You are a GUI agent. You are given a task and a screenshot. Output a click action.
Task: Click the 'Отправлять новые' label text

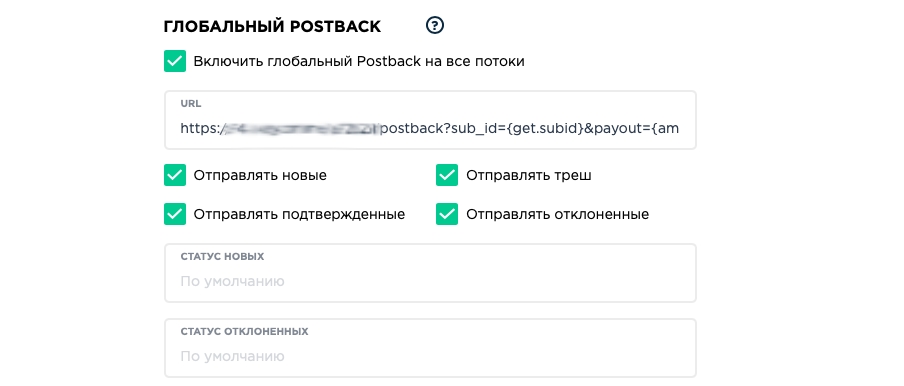pos(260,175)
